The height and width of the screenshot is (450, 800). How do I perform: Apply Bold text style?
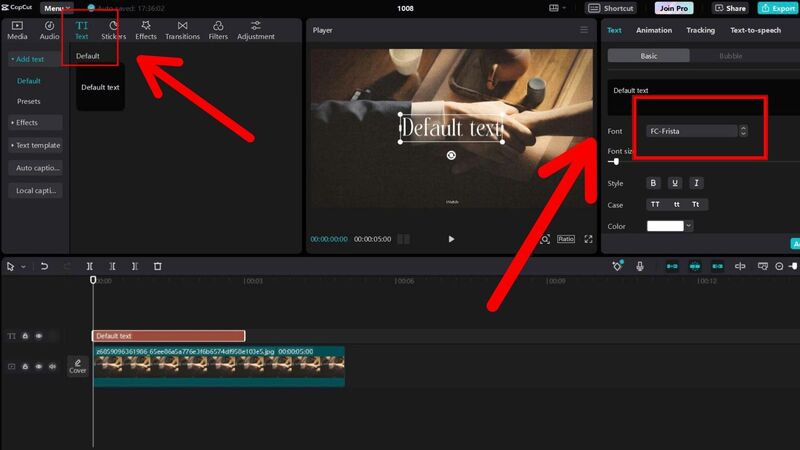[x=653, y=183]
